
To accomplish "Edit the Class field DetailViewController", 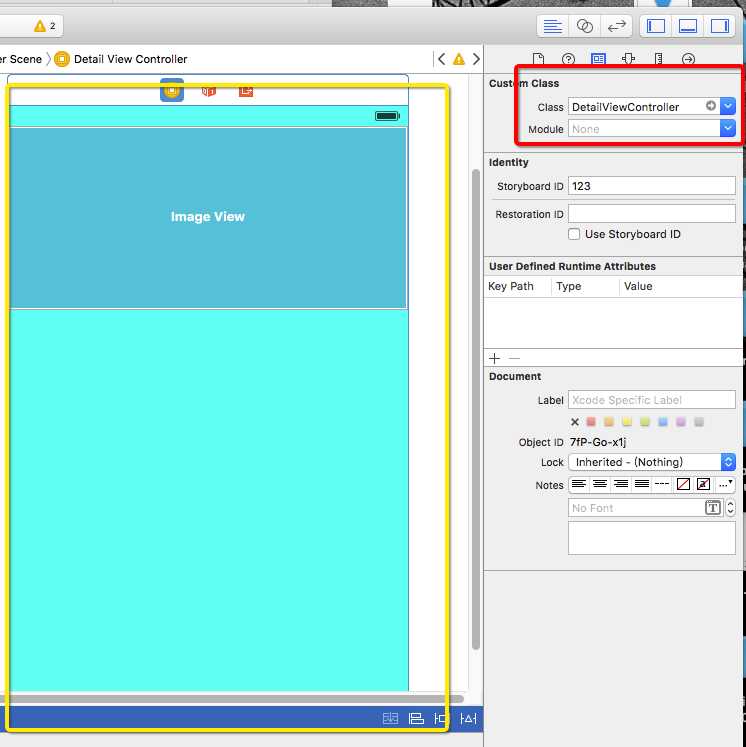I will [637, 107].
